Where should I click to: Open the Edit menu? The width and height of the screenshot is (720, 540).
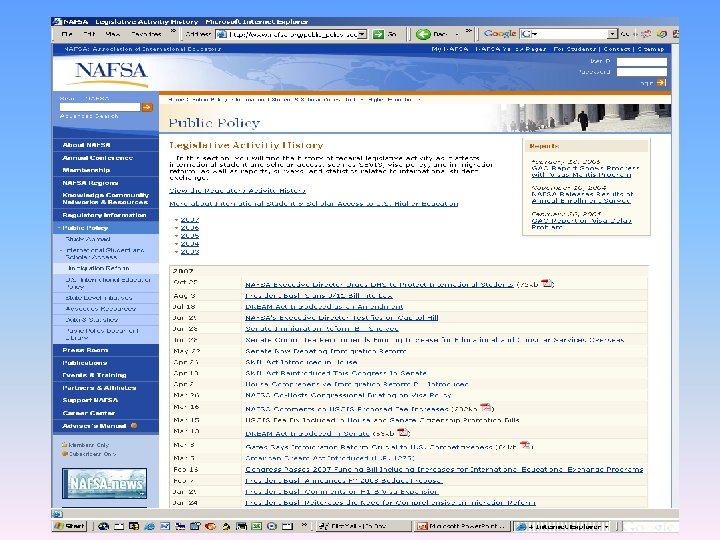(x=89, y=34)
